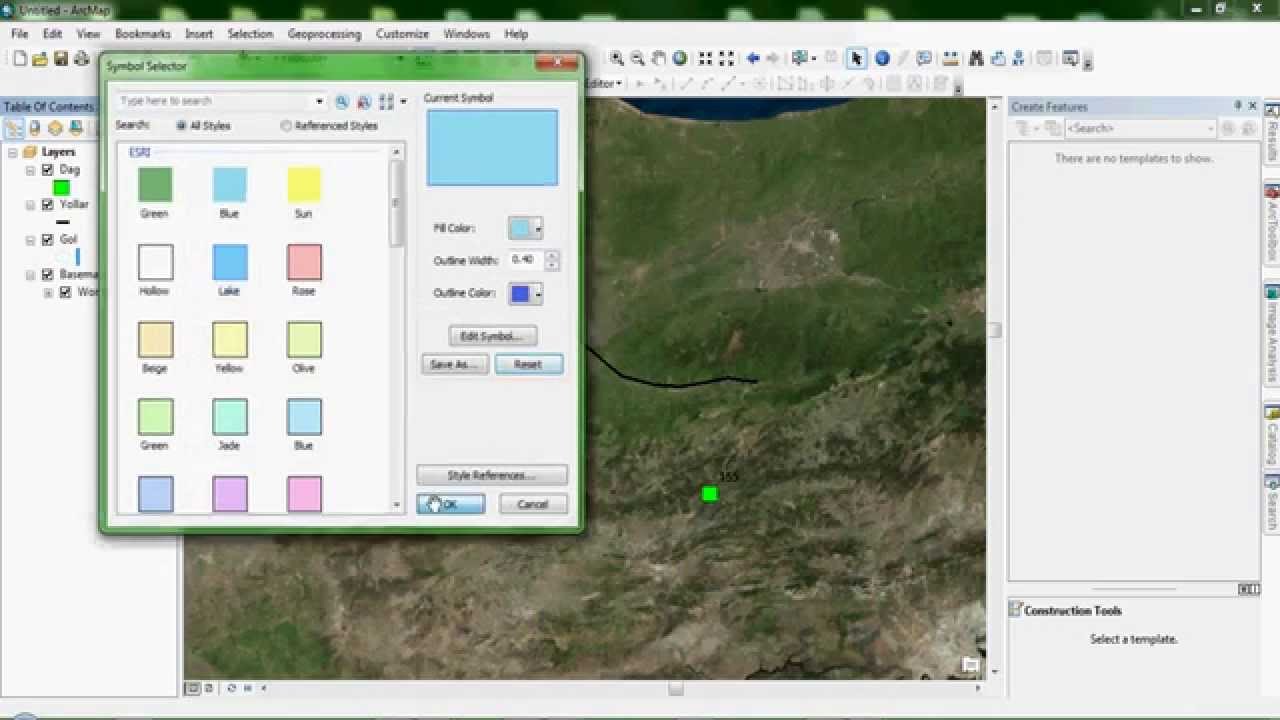Open Style References dialog
The width and height of the screenshot is (1280, 720).
click(492, 475)
